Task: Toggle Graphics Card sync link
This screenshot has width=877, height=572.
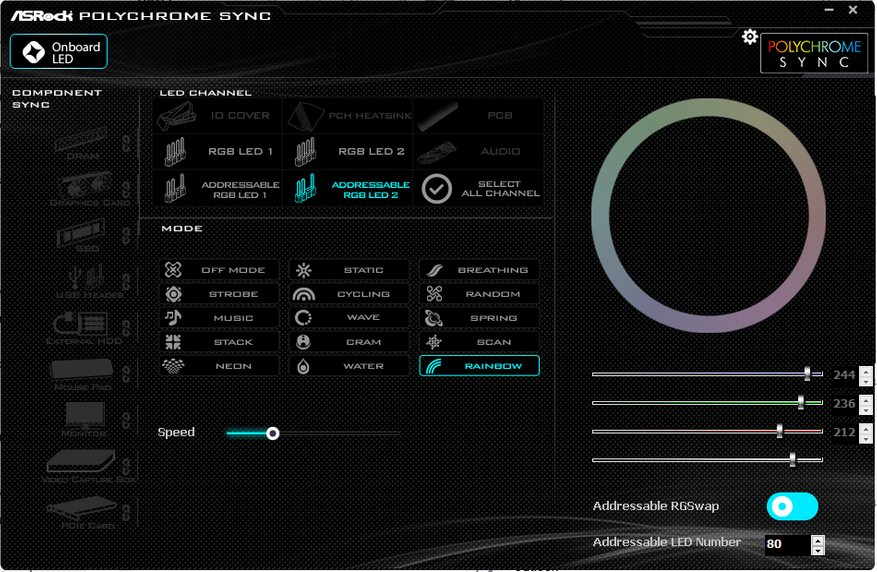Action: tap(126, 190)
